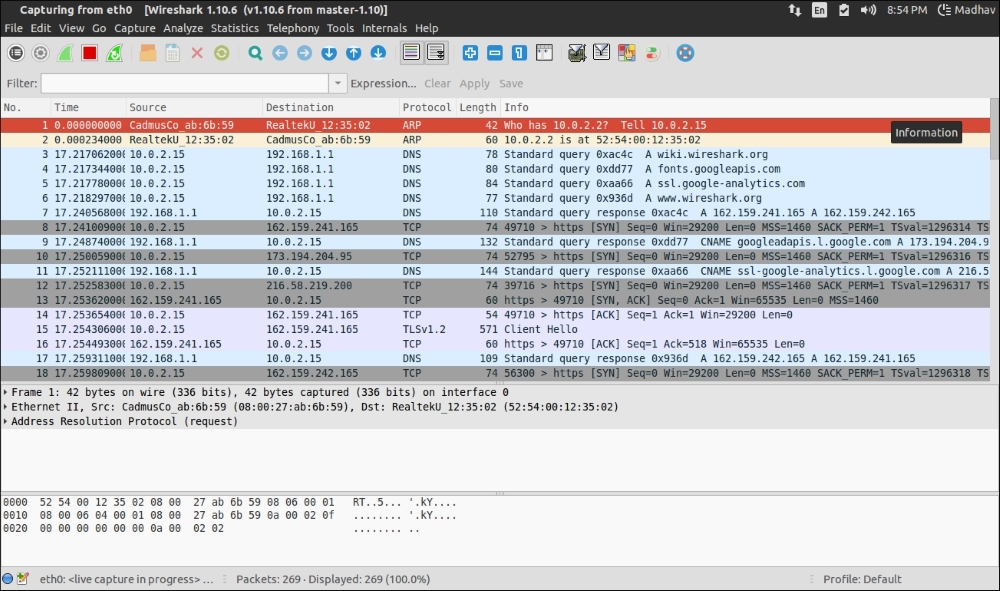Reset text to normal size icon
This screenshot has width=1000, height=591.
(519, 53)
